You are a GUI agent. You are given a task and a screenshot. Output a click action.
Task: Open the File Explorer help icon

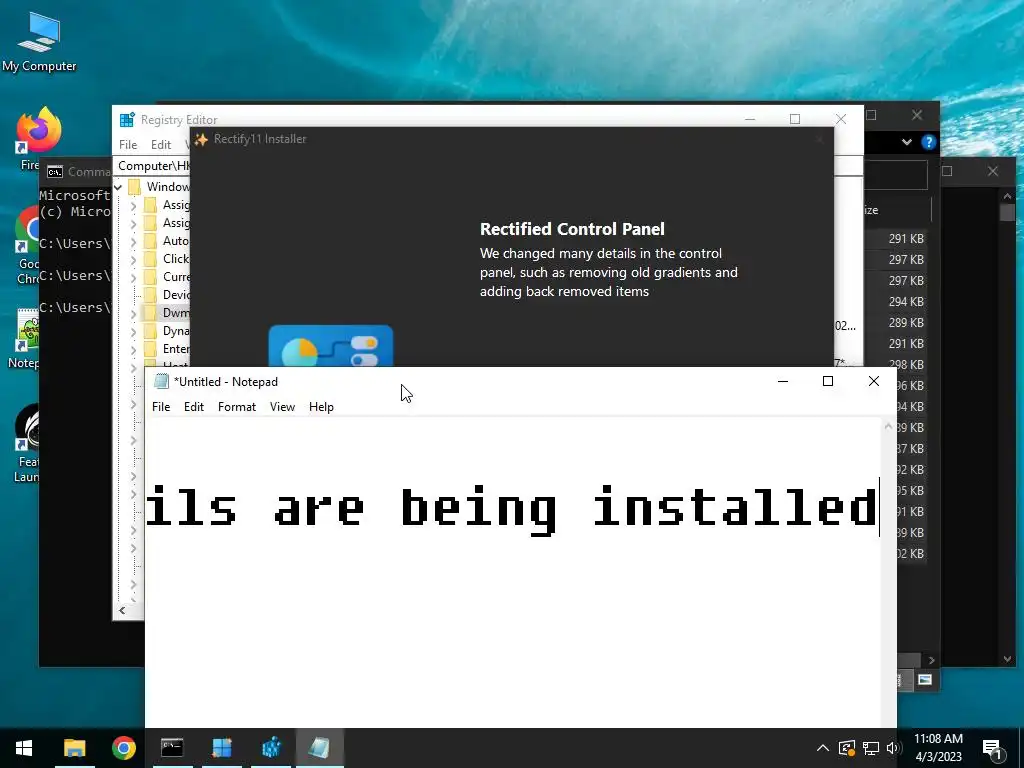pos(928,142)
